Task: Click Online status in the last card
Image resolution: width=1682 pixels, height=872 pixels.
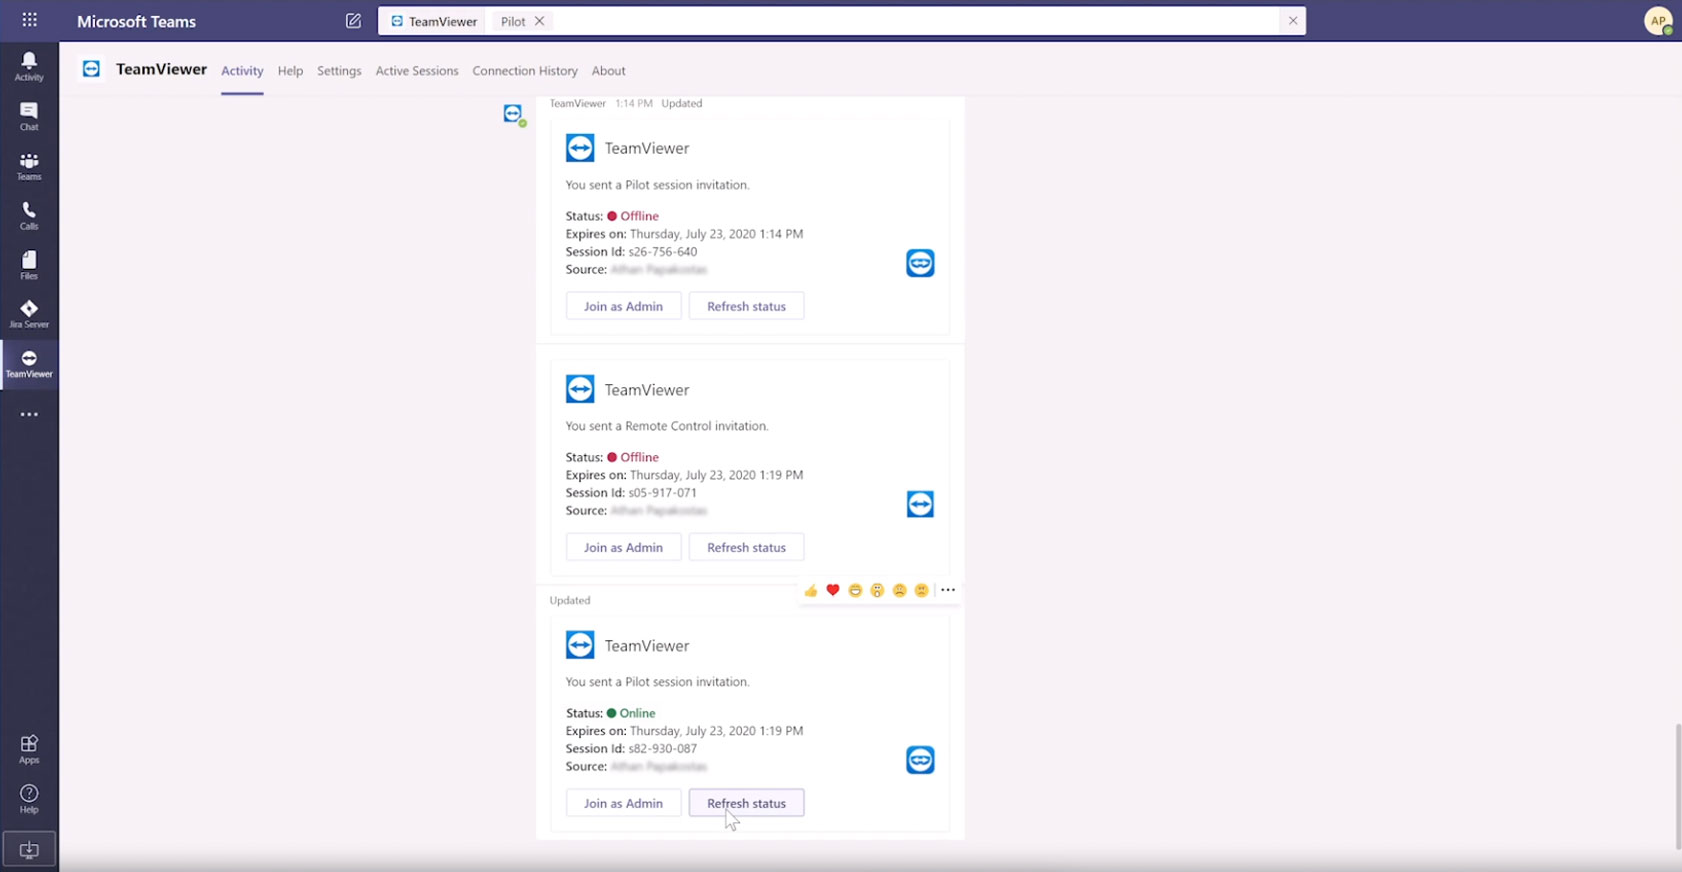Action: coord(631,713)
